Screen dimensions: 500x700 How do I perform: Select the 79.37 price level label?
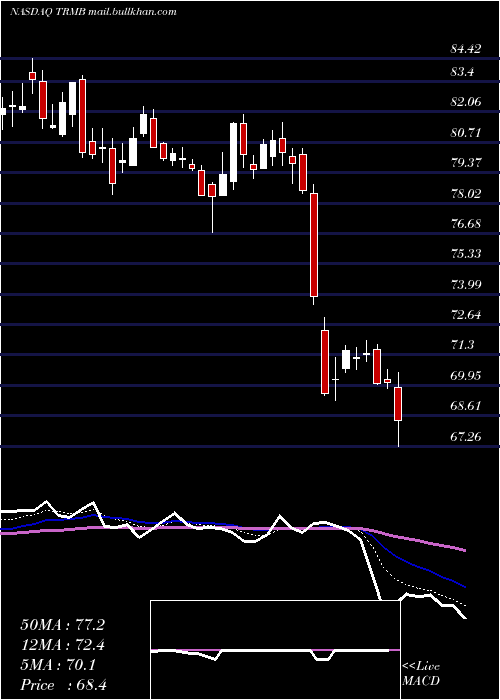coord(466,162)
